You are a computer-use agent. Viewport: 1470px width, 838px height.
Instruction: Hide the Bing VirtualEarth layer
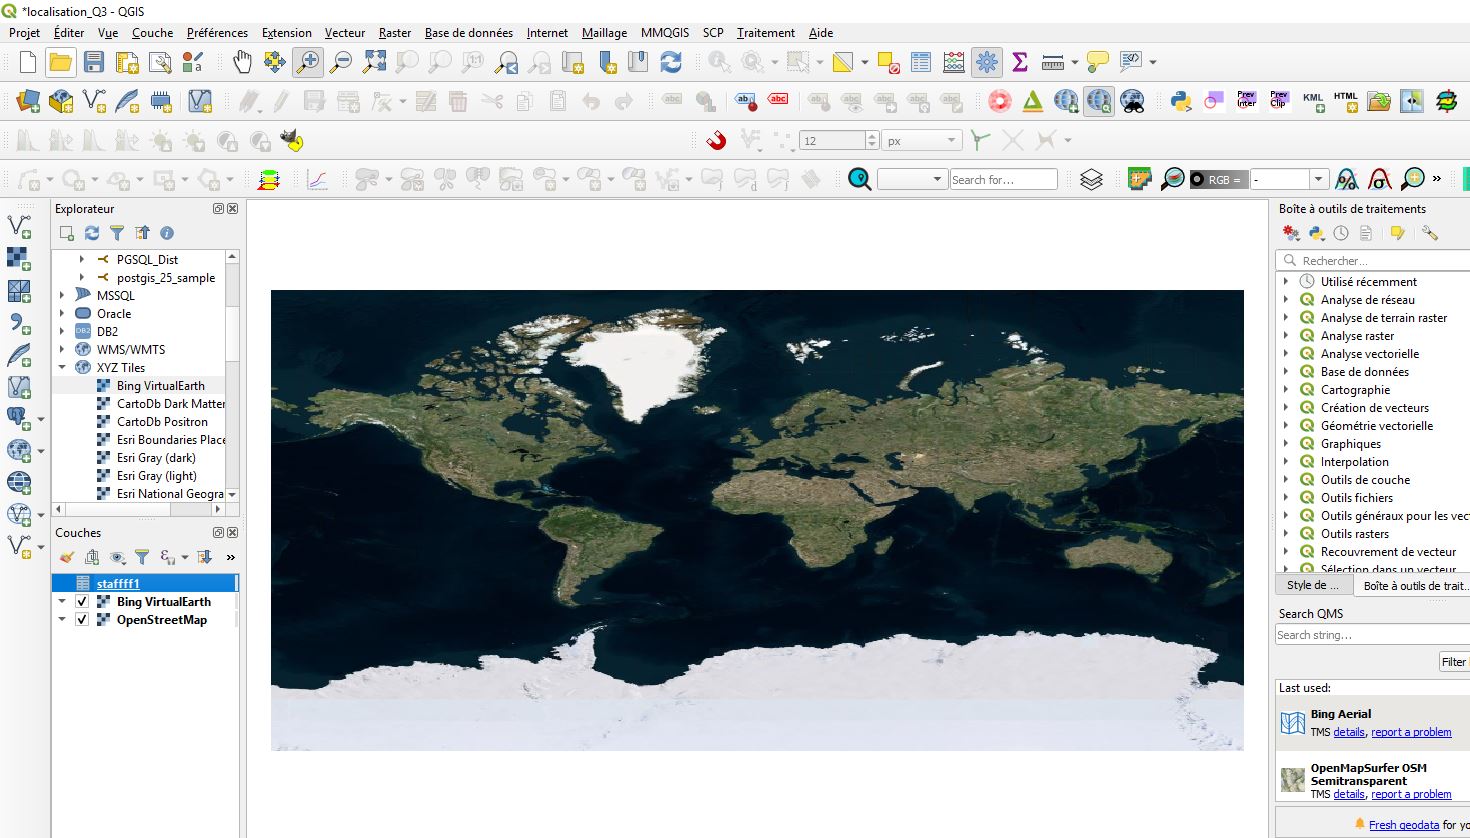coord(82,601)
